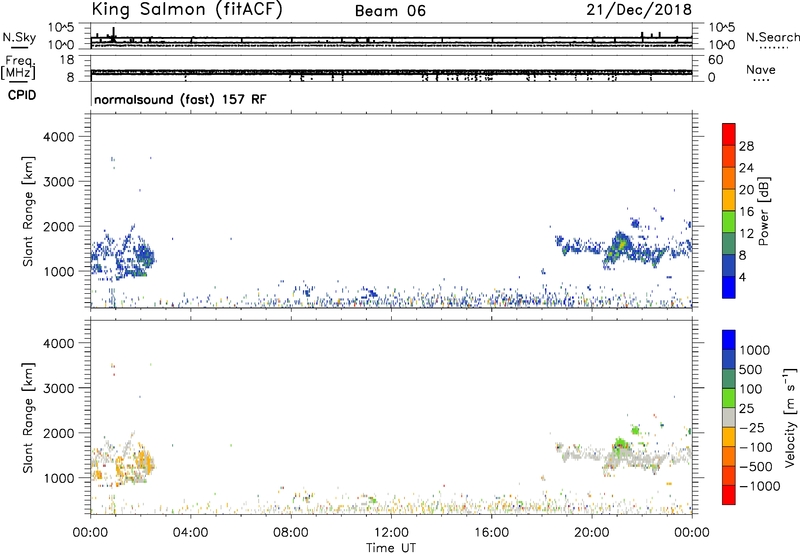This screenshot has height=554, width=800.
Task: Click the "20:00" time tick label
Action: point(591,533)
